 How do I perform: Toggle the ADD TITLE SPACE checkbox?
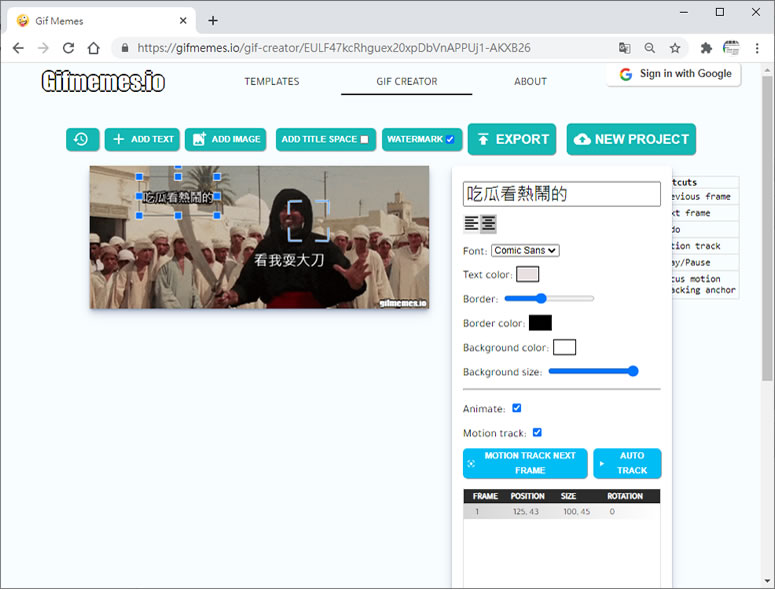tap(364, 139)
